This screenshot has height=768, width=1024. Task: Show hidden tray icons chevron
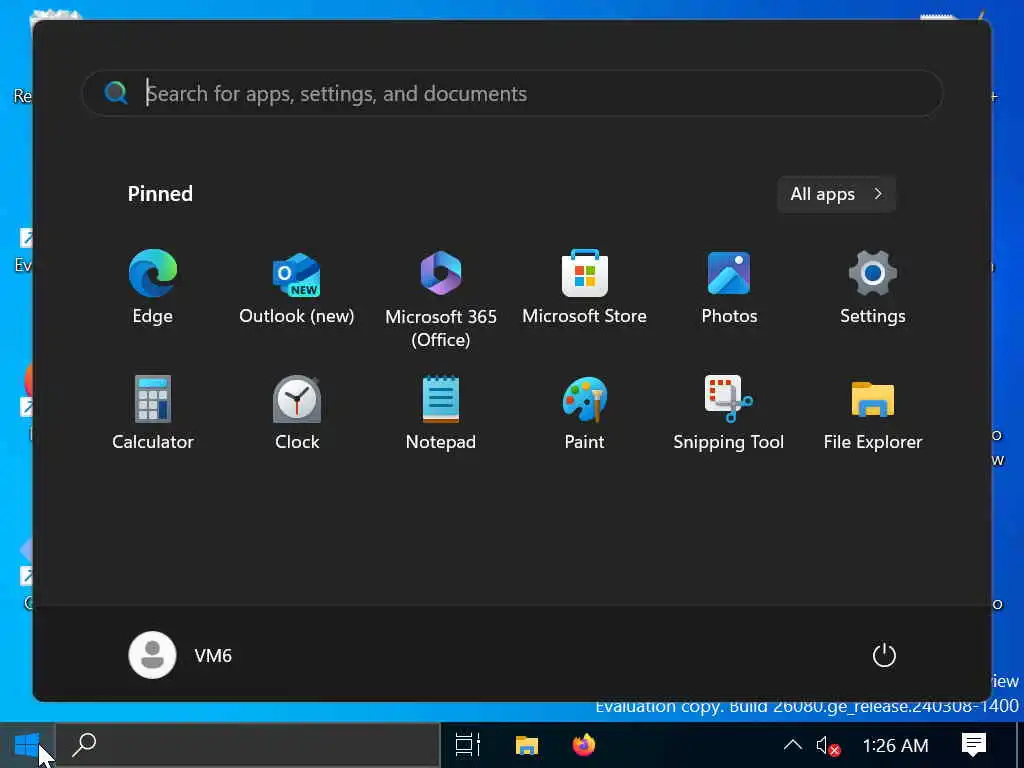click(792, 745)
